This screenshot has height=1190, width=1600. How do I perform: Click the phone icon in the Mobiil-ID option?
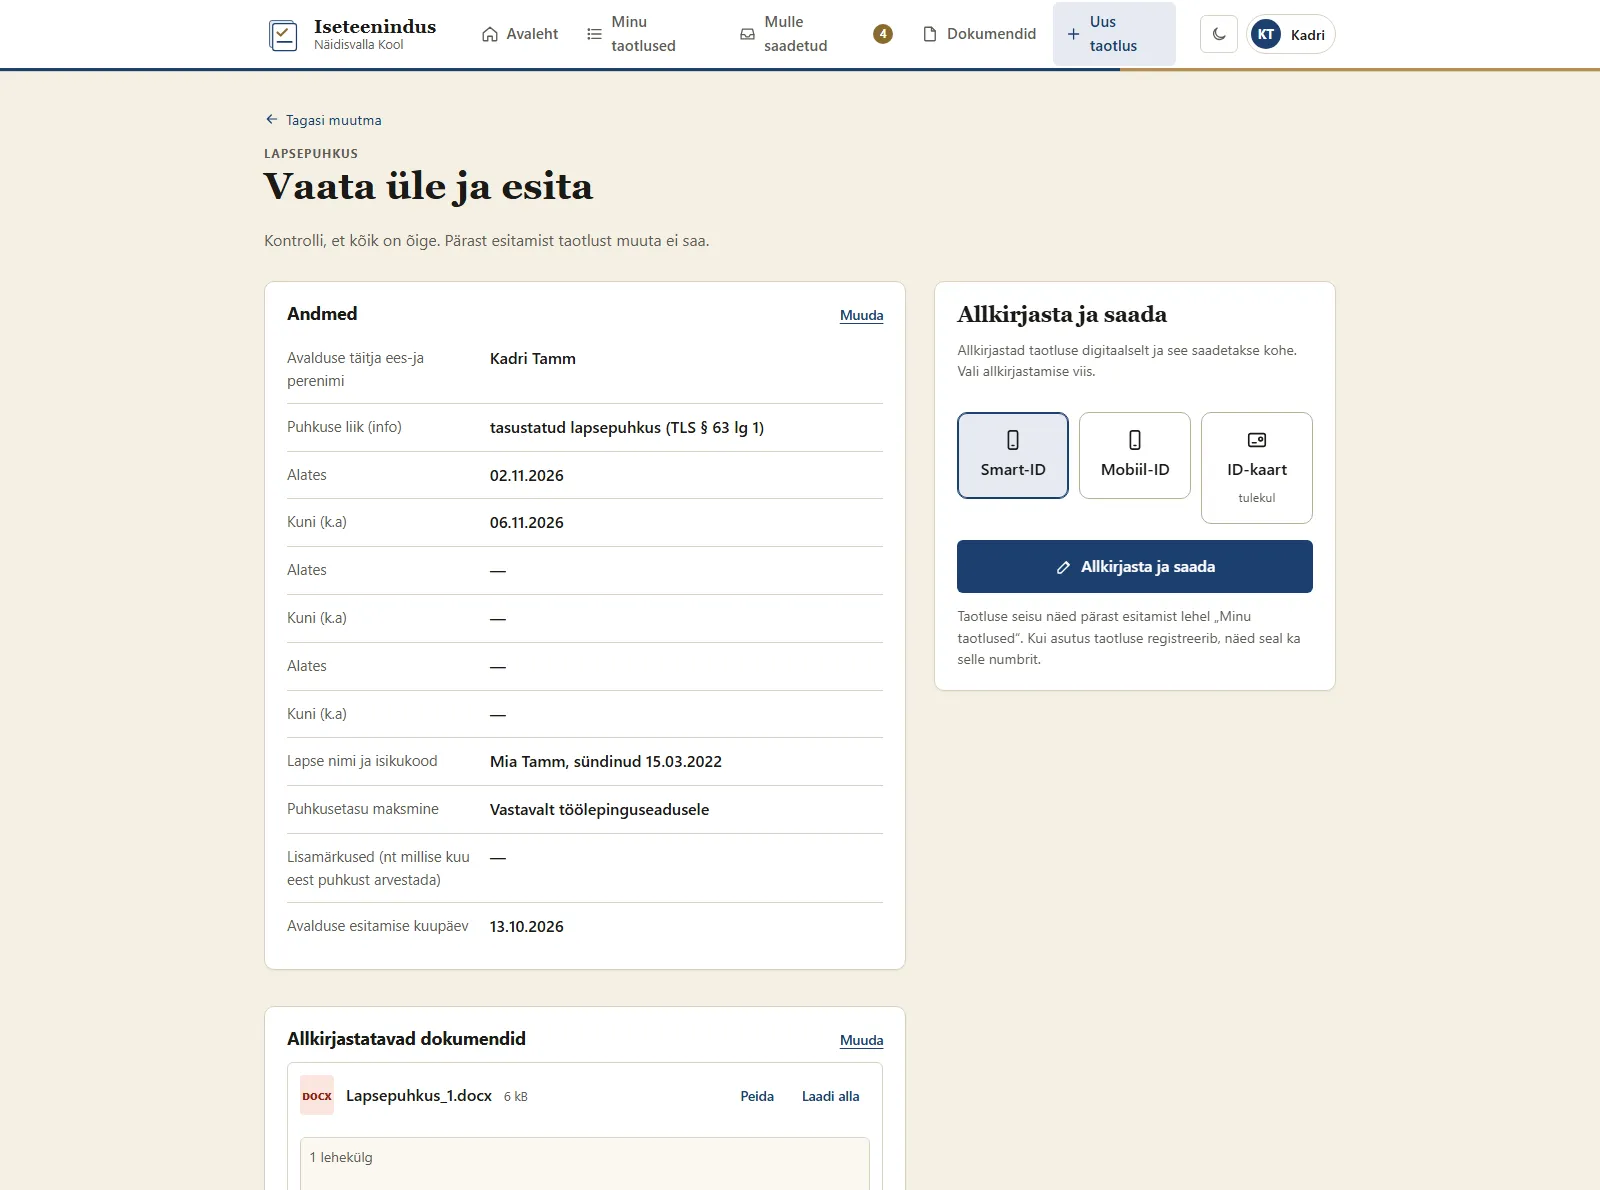point(1135,440)
